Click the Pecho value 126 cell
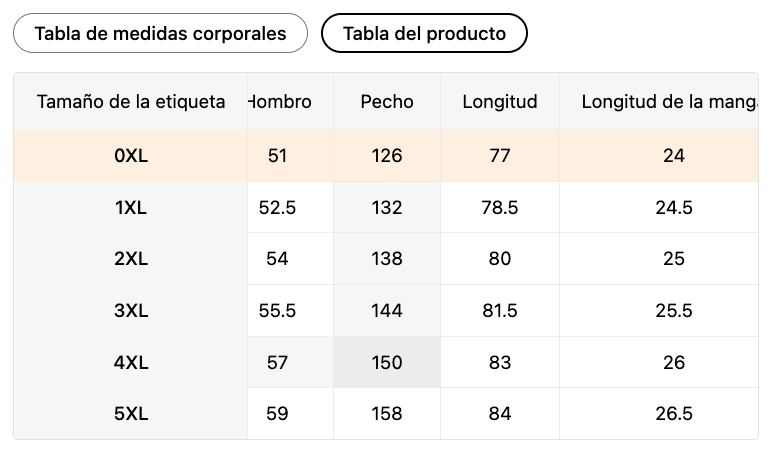The height and width of the screenshot is (450, 780). (387, 155)
